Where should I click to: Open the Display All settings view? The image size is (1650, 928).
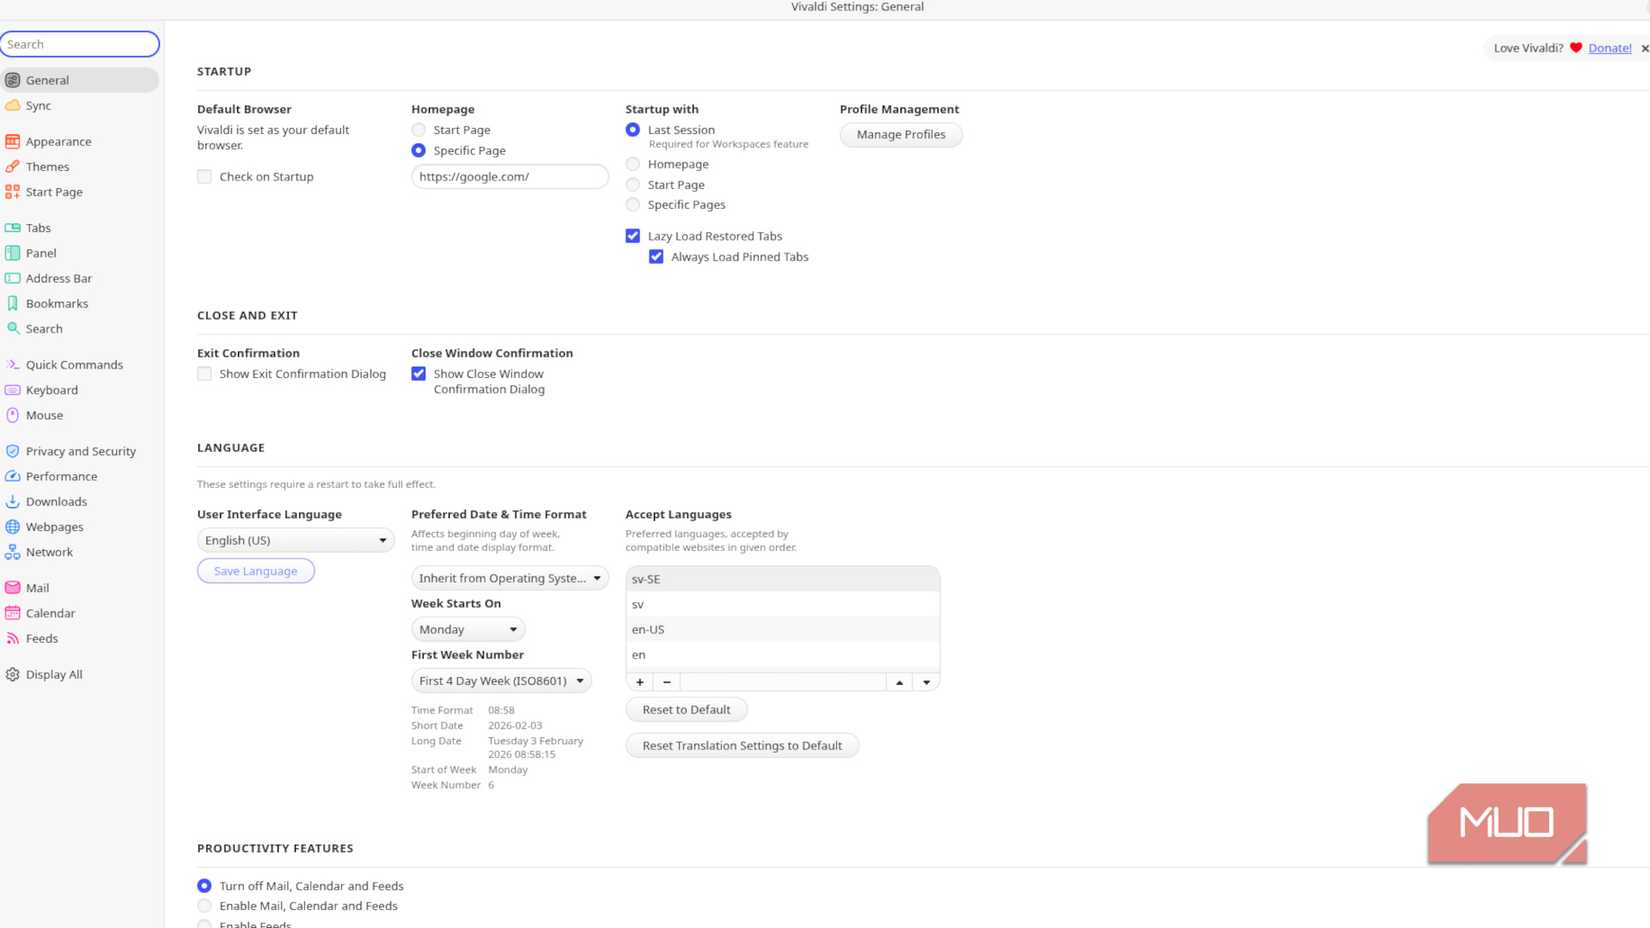53,674
